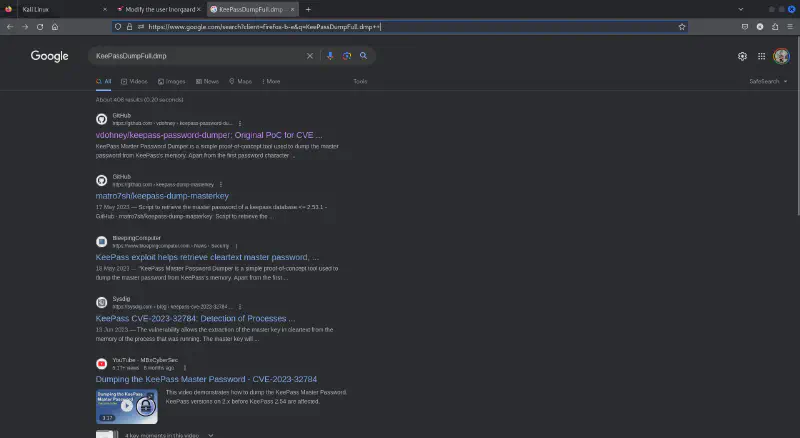
Task: Open the SafeSearch dropdown
Action: [765, 81]
